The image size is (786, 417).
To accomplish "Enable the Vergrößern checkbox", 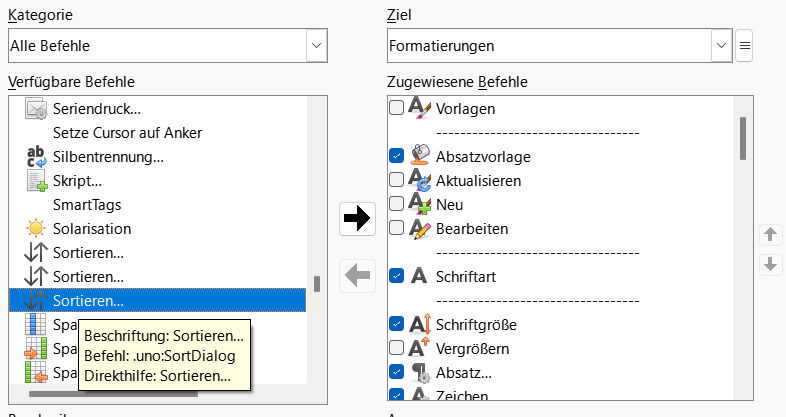I will point(397,348).
